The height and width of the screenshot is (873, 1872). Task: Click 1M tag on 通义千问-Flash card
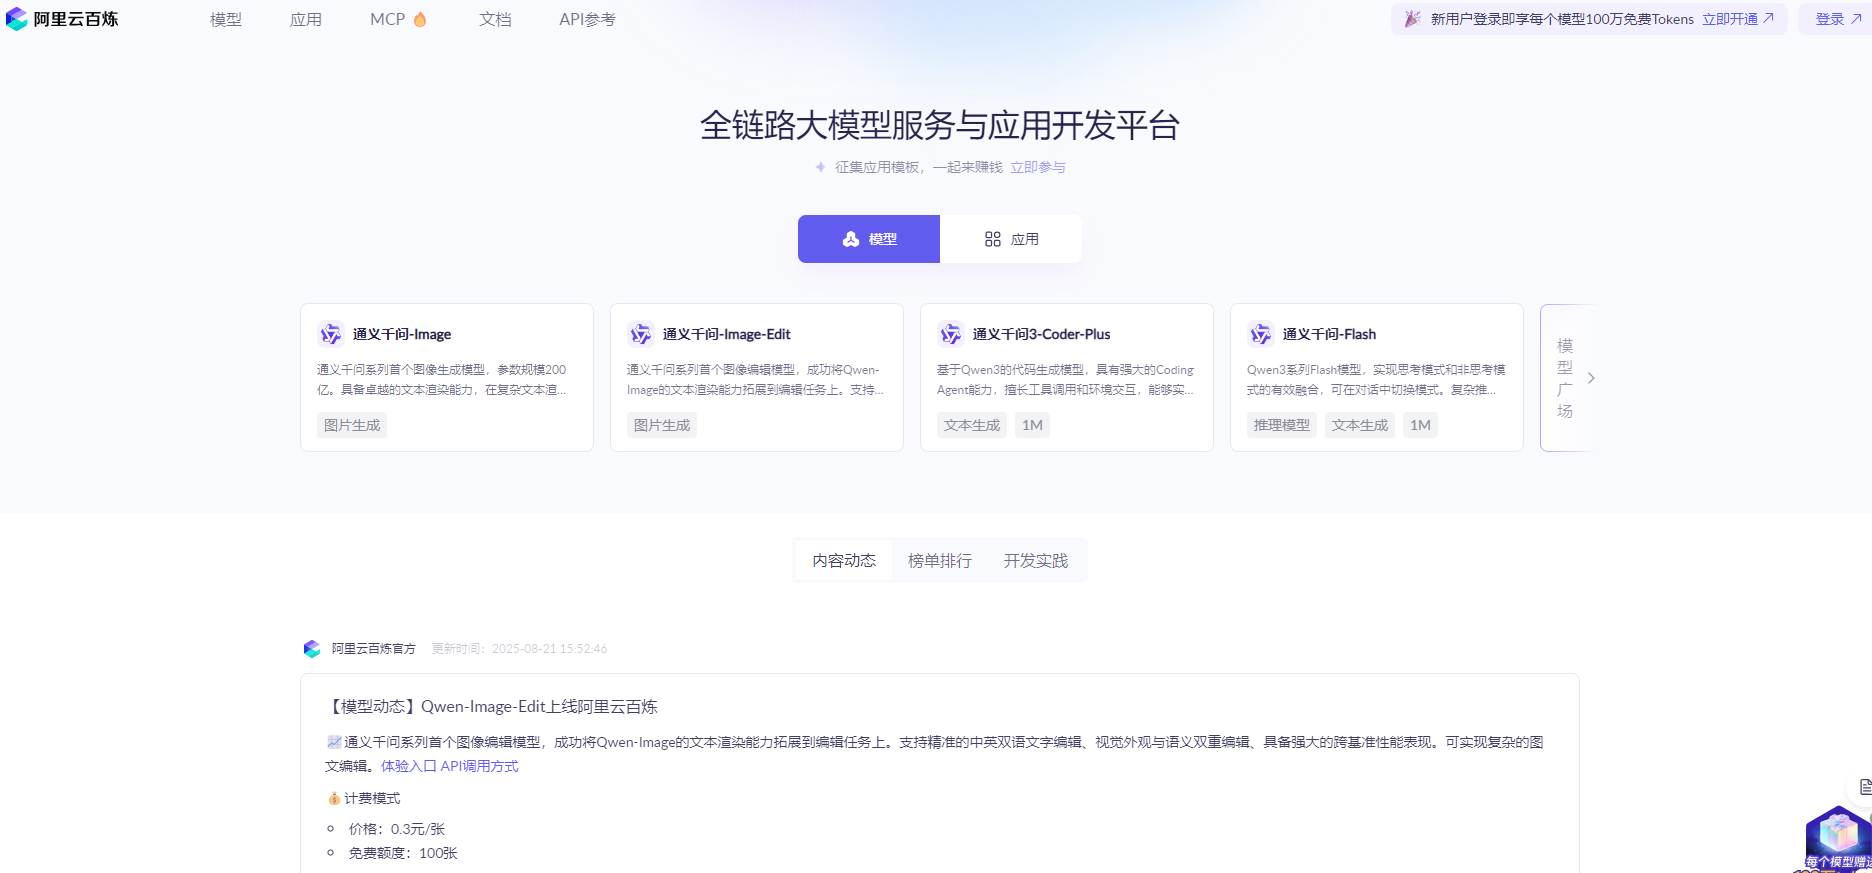(x=1421, y=425)
